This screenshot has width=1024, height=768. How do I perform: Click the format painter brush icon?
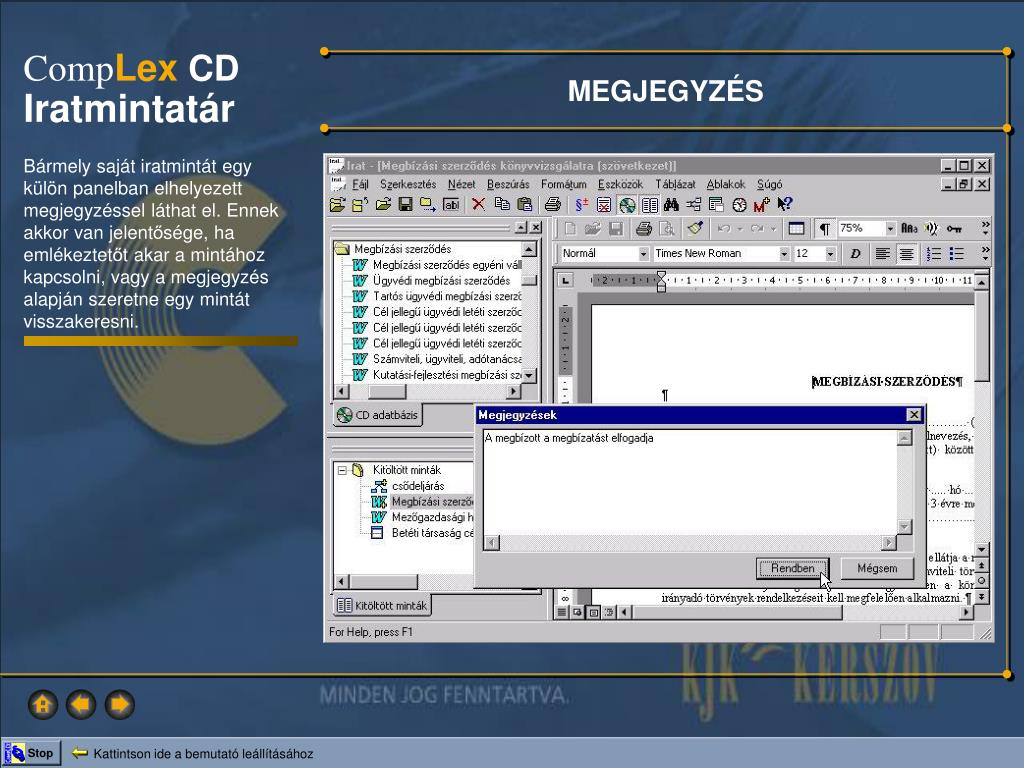pyautogui.click(x=695, y=228)
